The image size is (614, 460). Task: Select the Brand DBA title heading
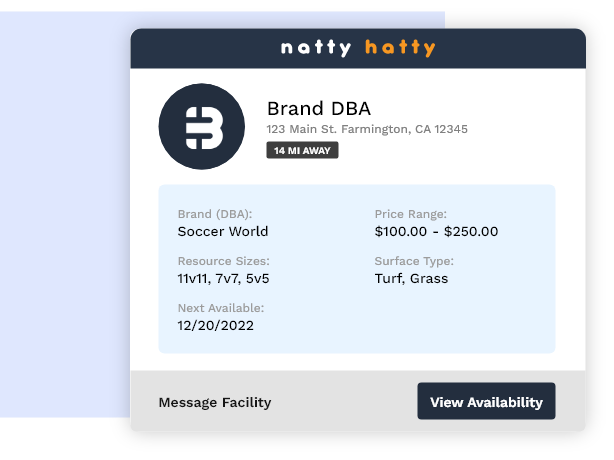coord(318,109)
